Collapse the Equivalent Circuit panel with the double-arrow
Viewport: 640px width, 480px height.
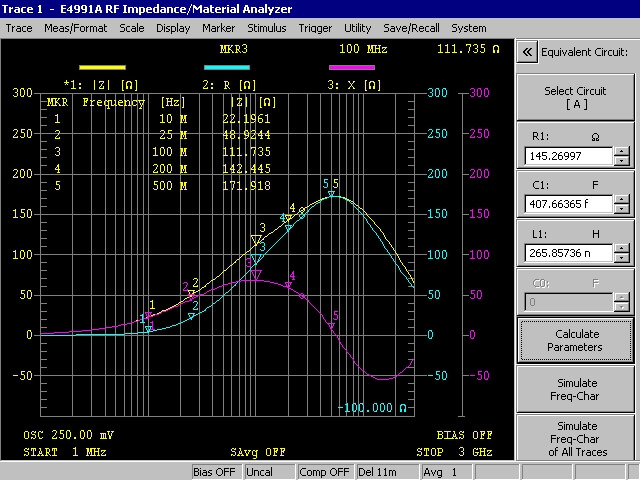(527, 52)
